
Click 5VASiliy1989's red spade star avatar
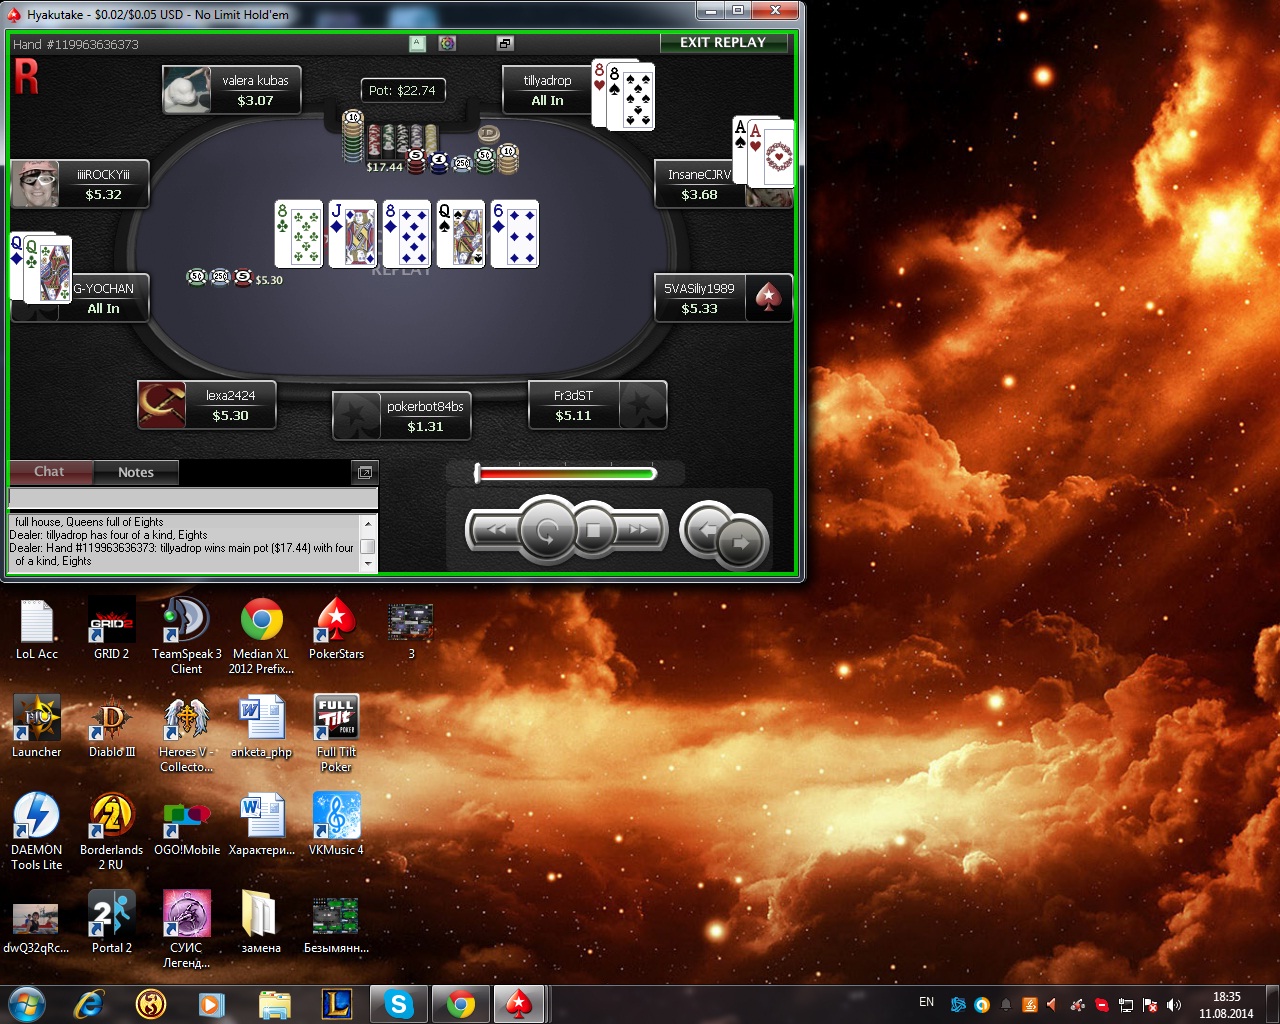coord(768,298)
